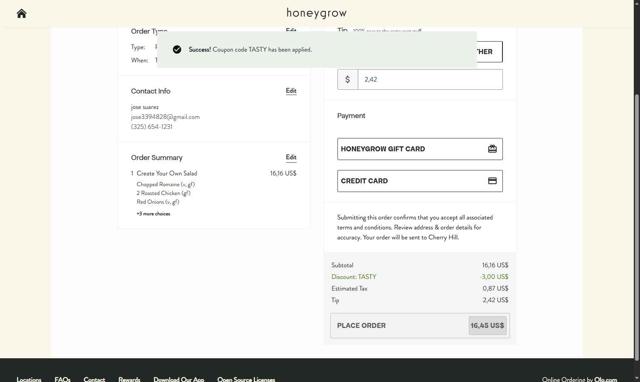Click the Subtotal 16,16 US$ value
The height and width of the screenshot is (382, 640).
coord(495,265)
